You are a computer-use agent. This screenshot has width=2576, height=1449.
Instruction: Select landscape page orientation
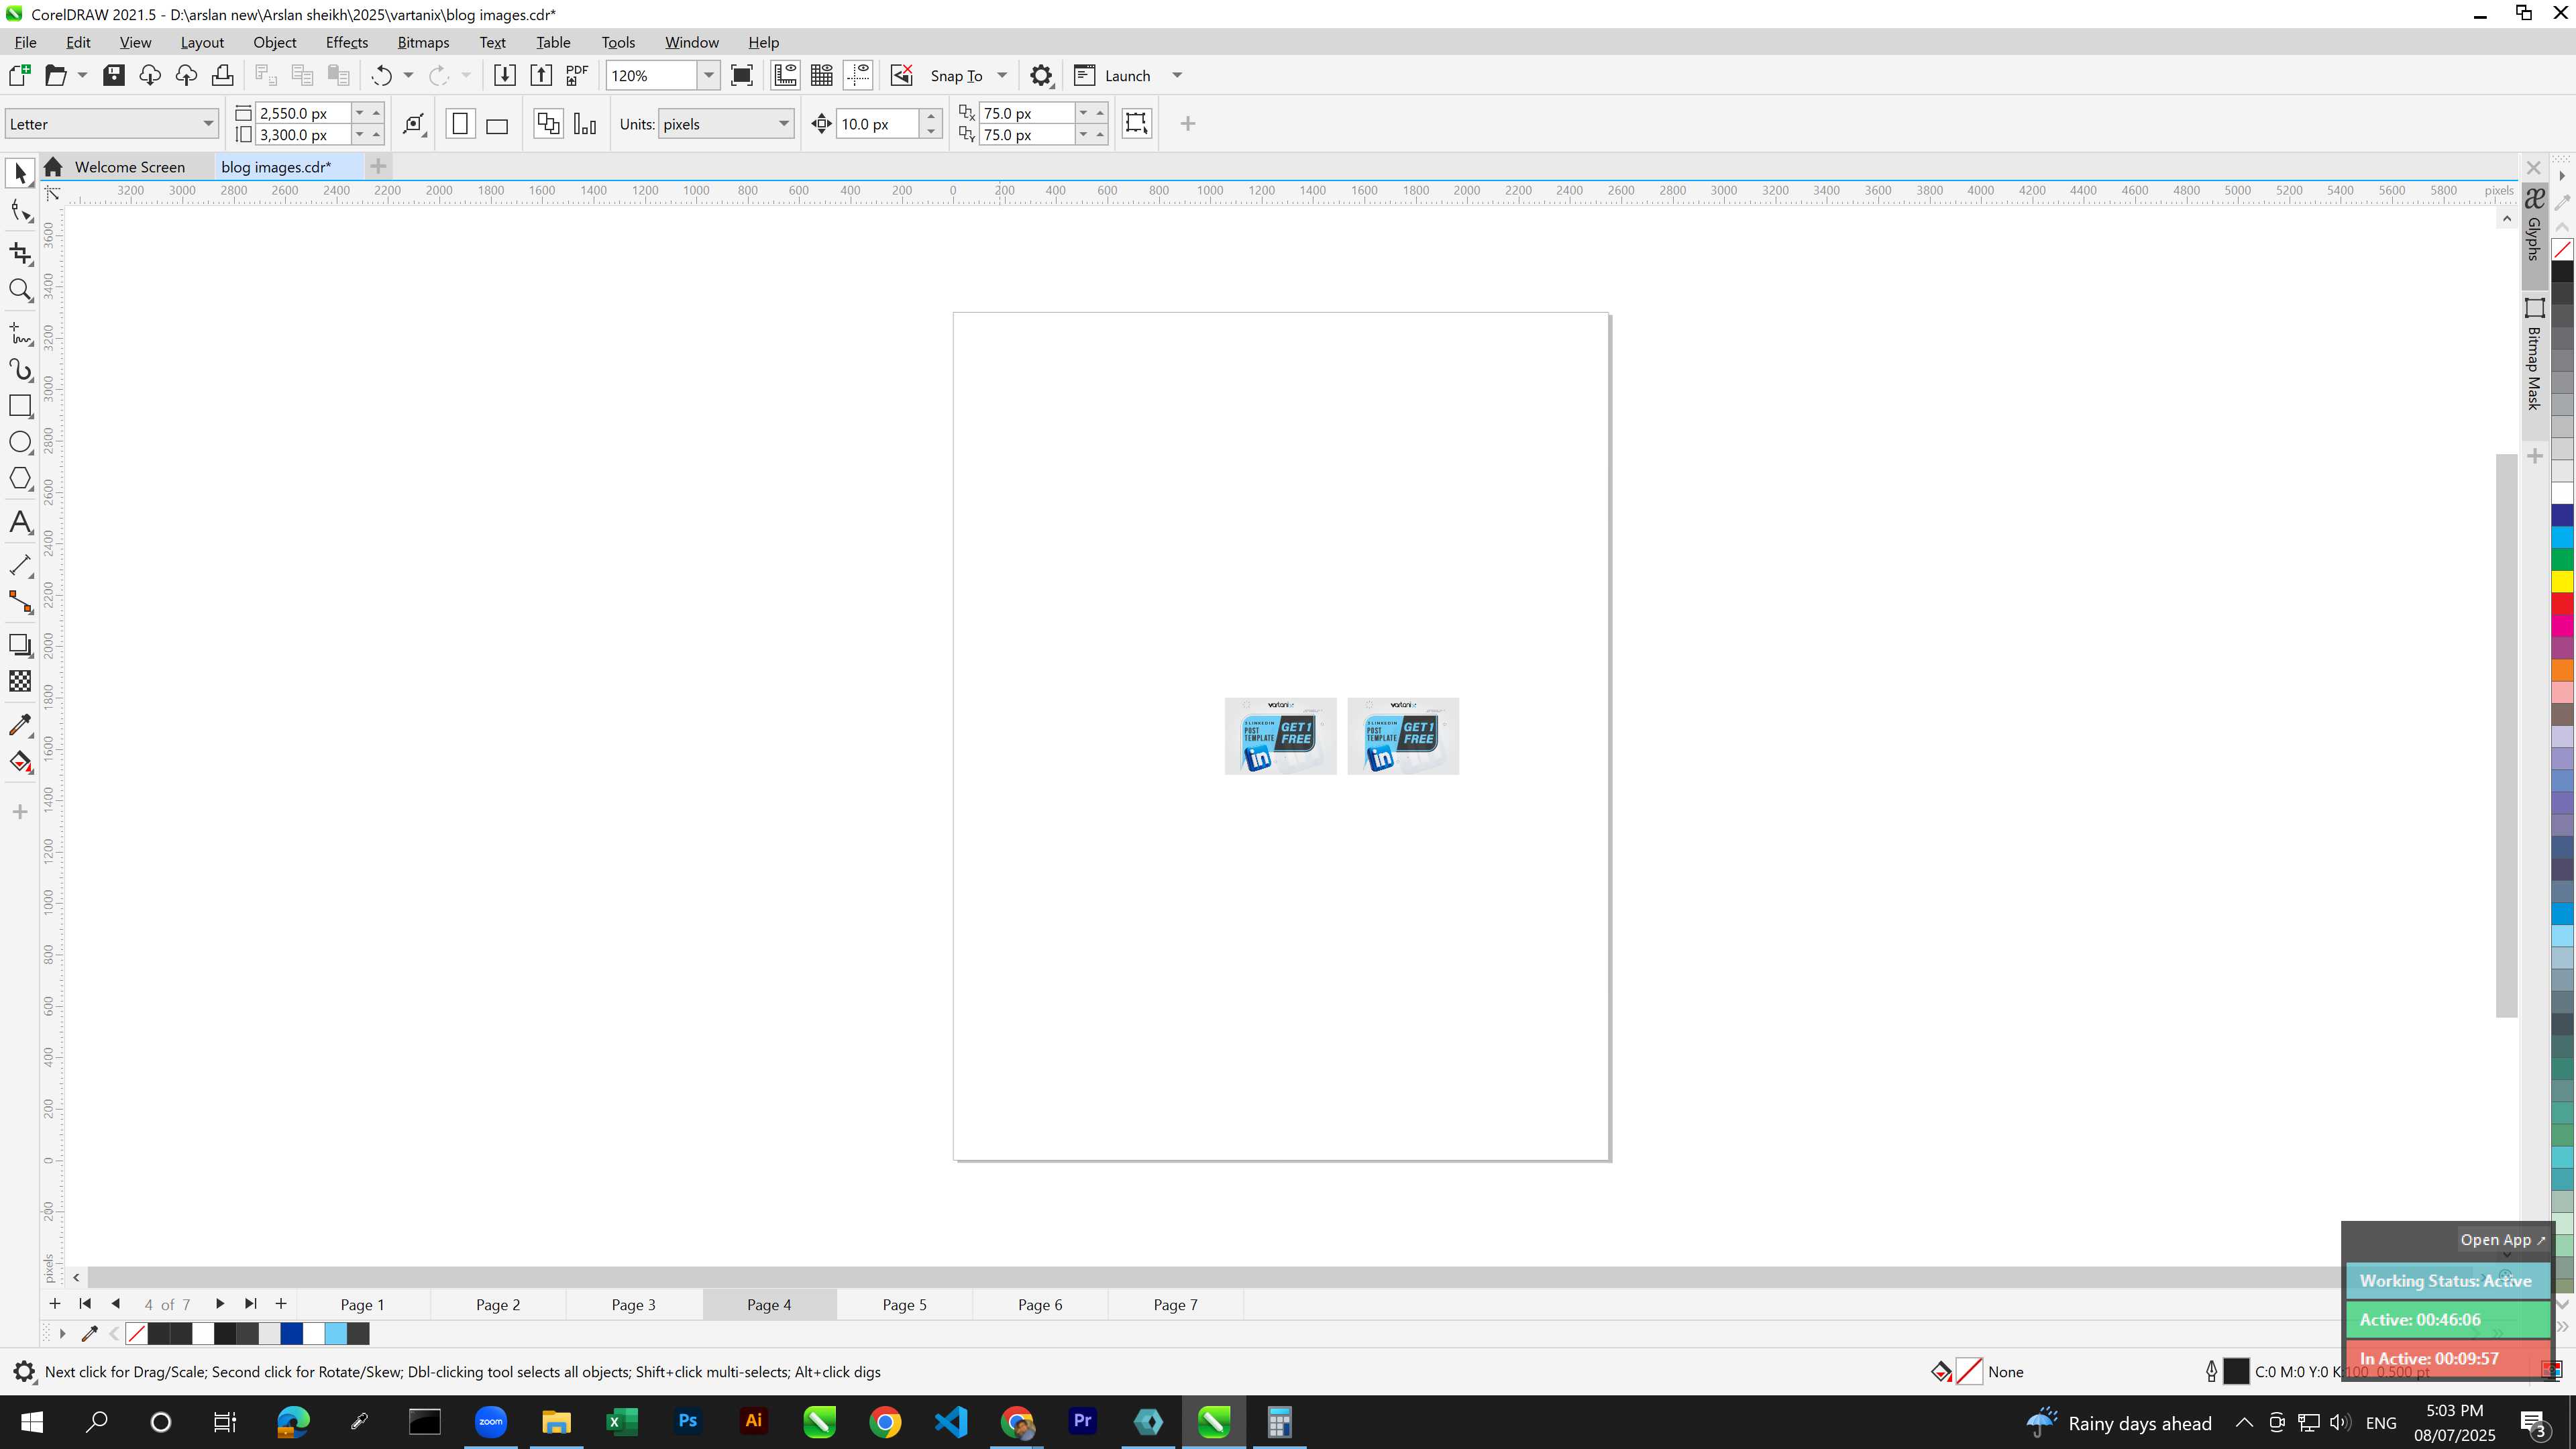click(x=497, y=124)
